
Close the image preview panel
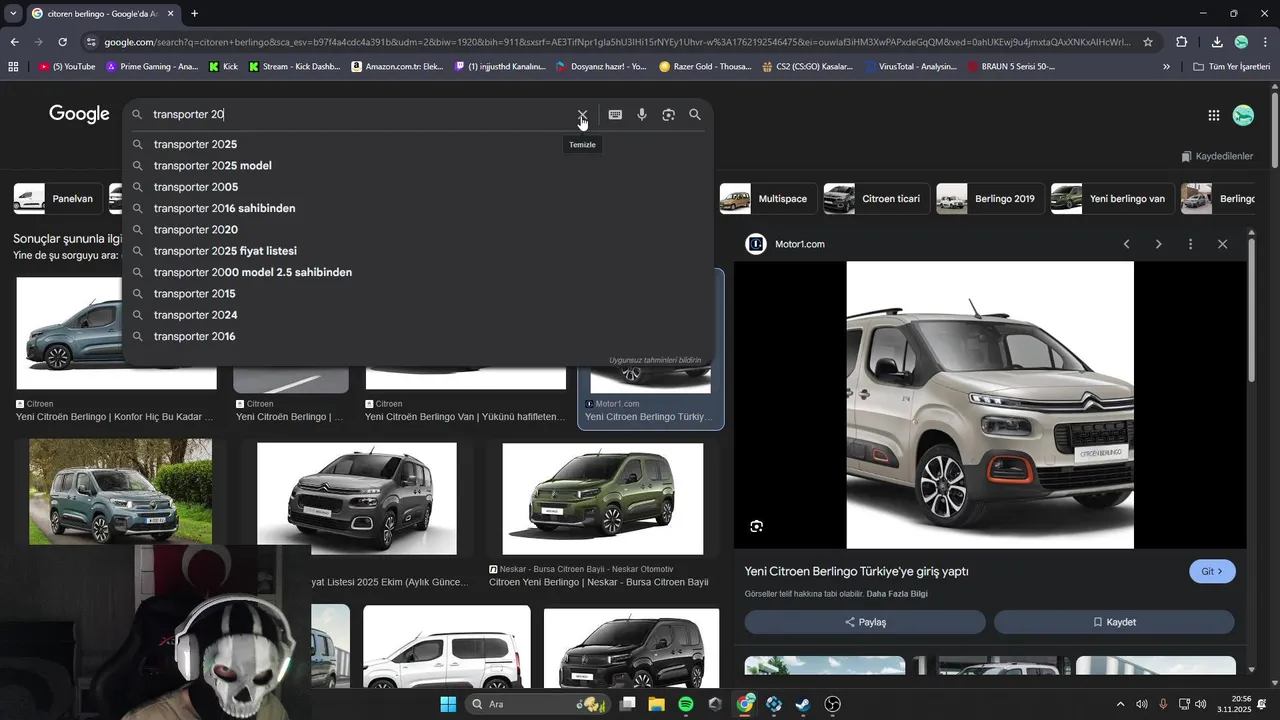tap(1222, 244)
